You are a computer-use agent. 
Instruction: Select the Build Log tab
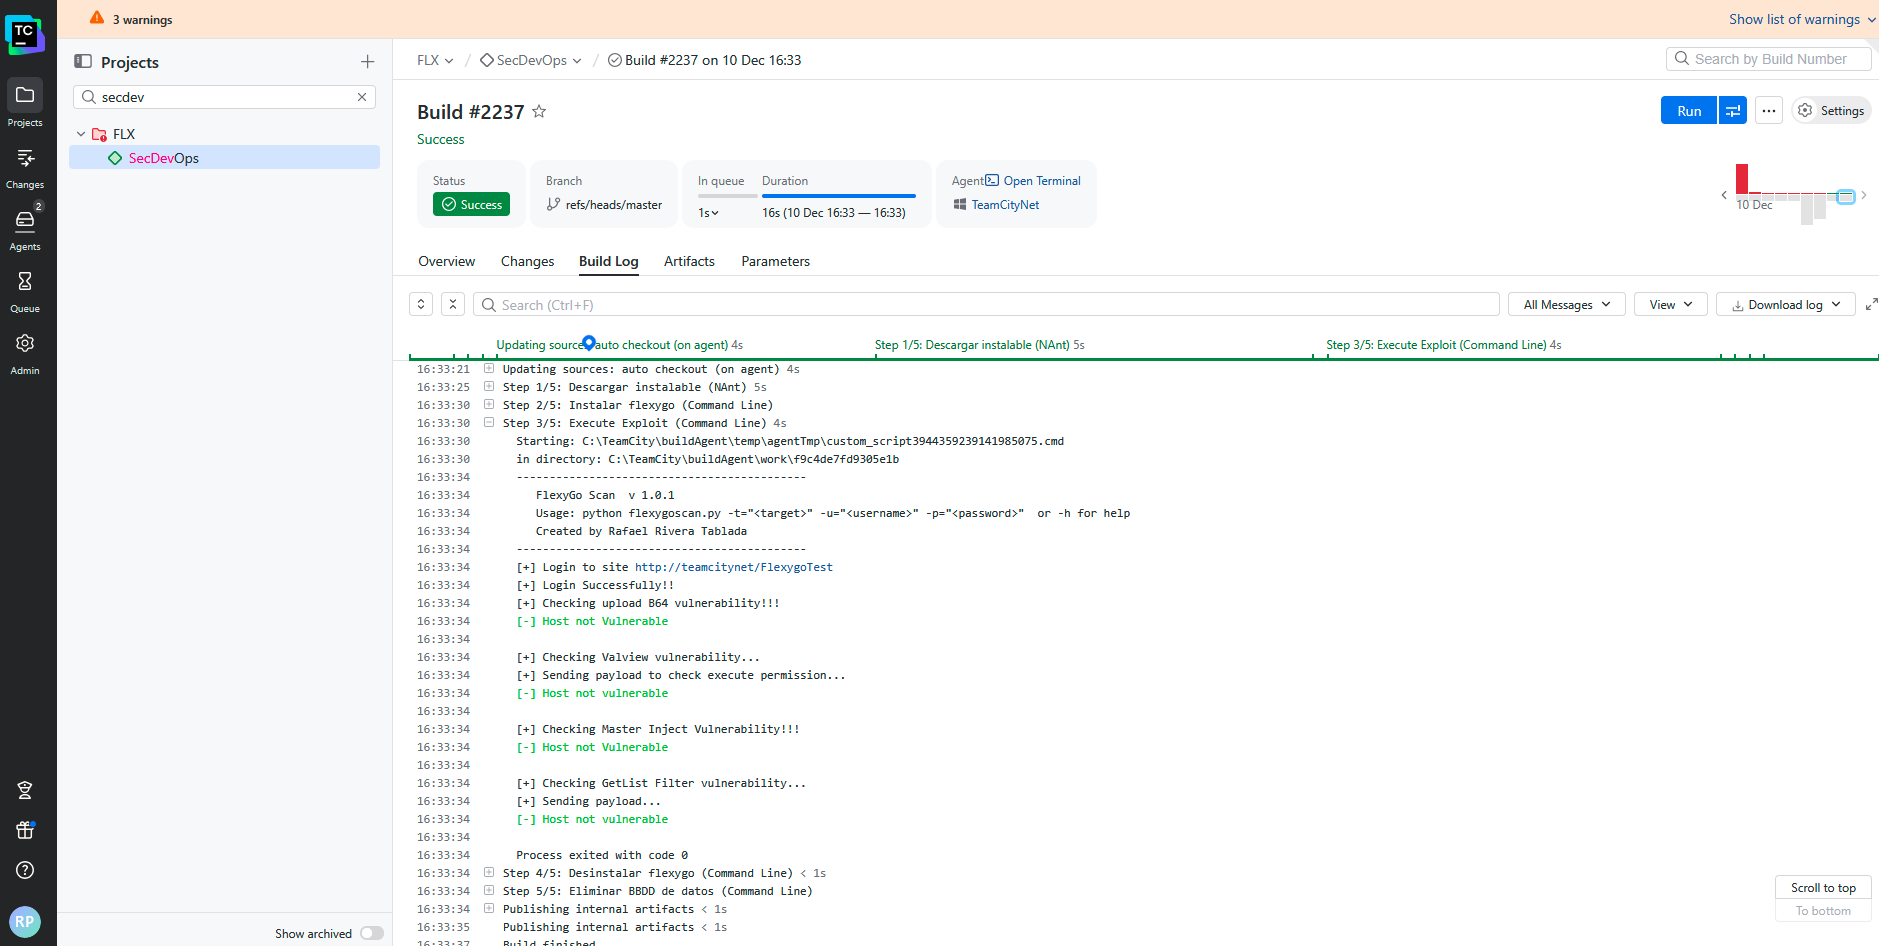[x=608, y=261]
